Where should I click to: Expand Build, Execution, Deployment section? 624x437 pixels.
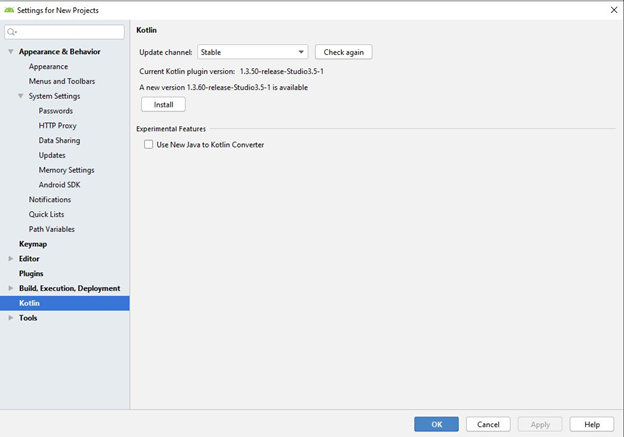11,288
